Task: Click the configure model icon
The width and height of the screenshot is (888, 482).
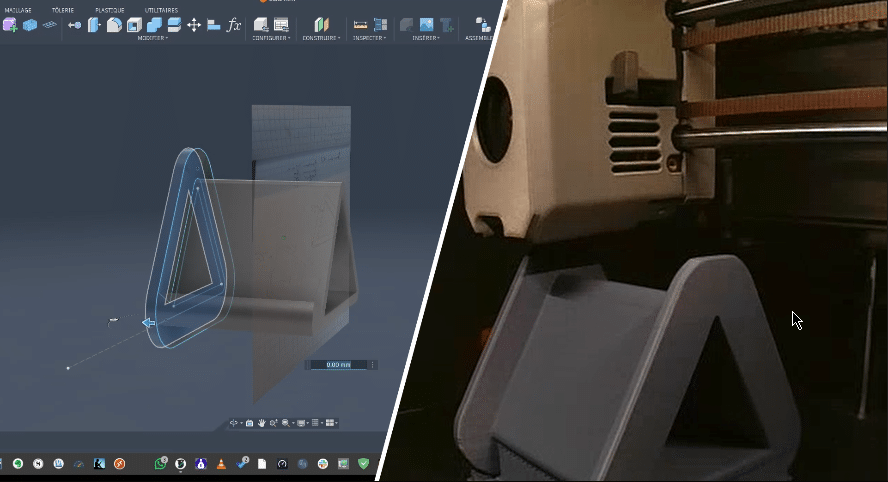Action: coord(261,25)
